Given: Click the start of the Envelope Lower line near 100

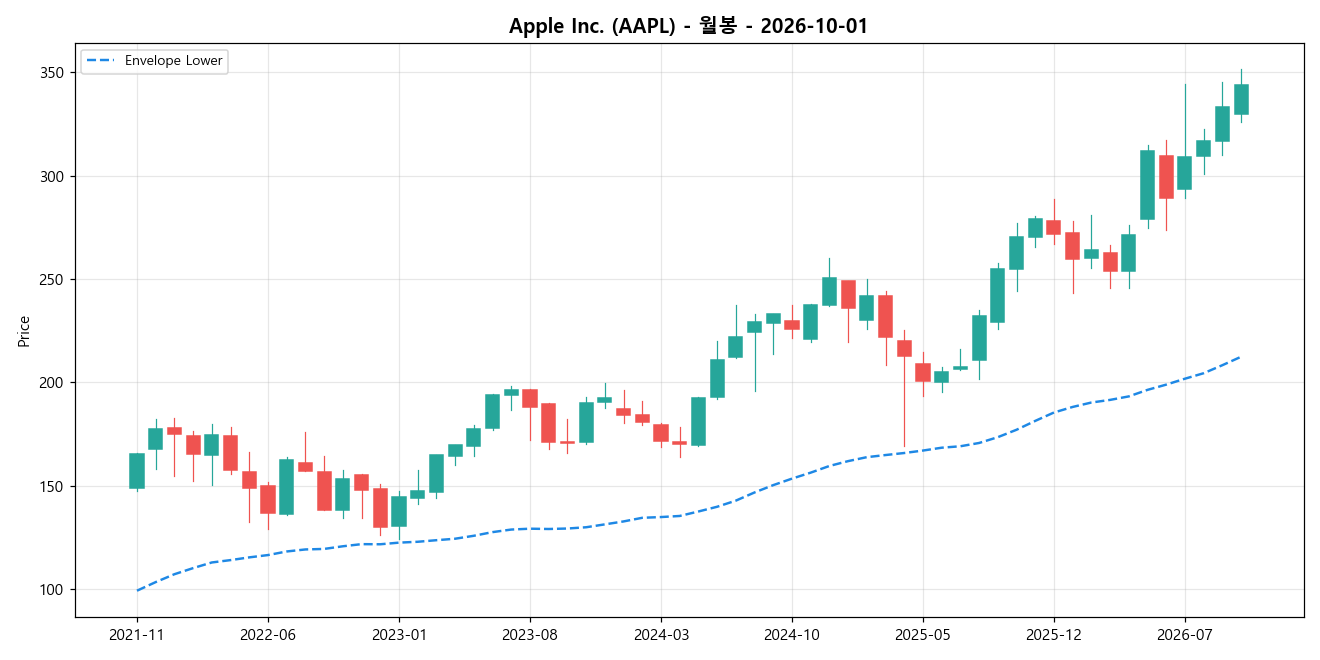Looking at the screenshot, I should tap(137, 590).
